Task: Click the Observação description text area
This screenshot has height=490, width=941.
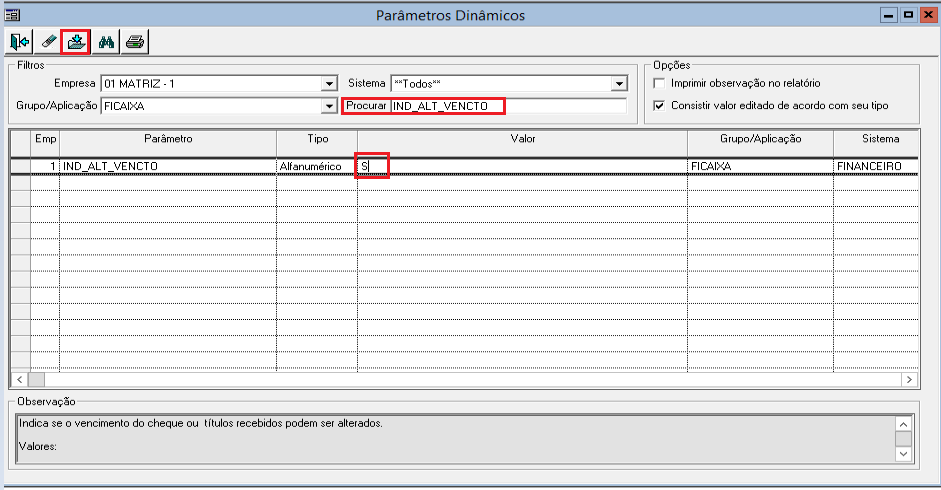Action: point(456,439)
